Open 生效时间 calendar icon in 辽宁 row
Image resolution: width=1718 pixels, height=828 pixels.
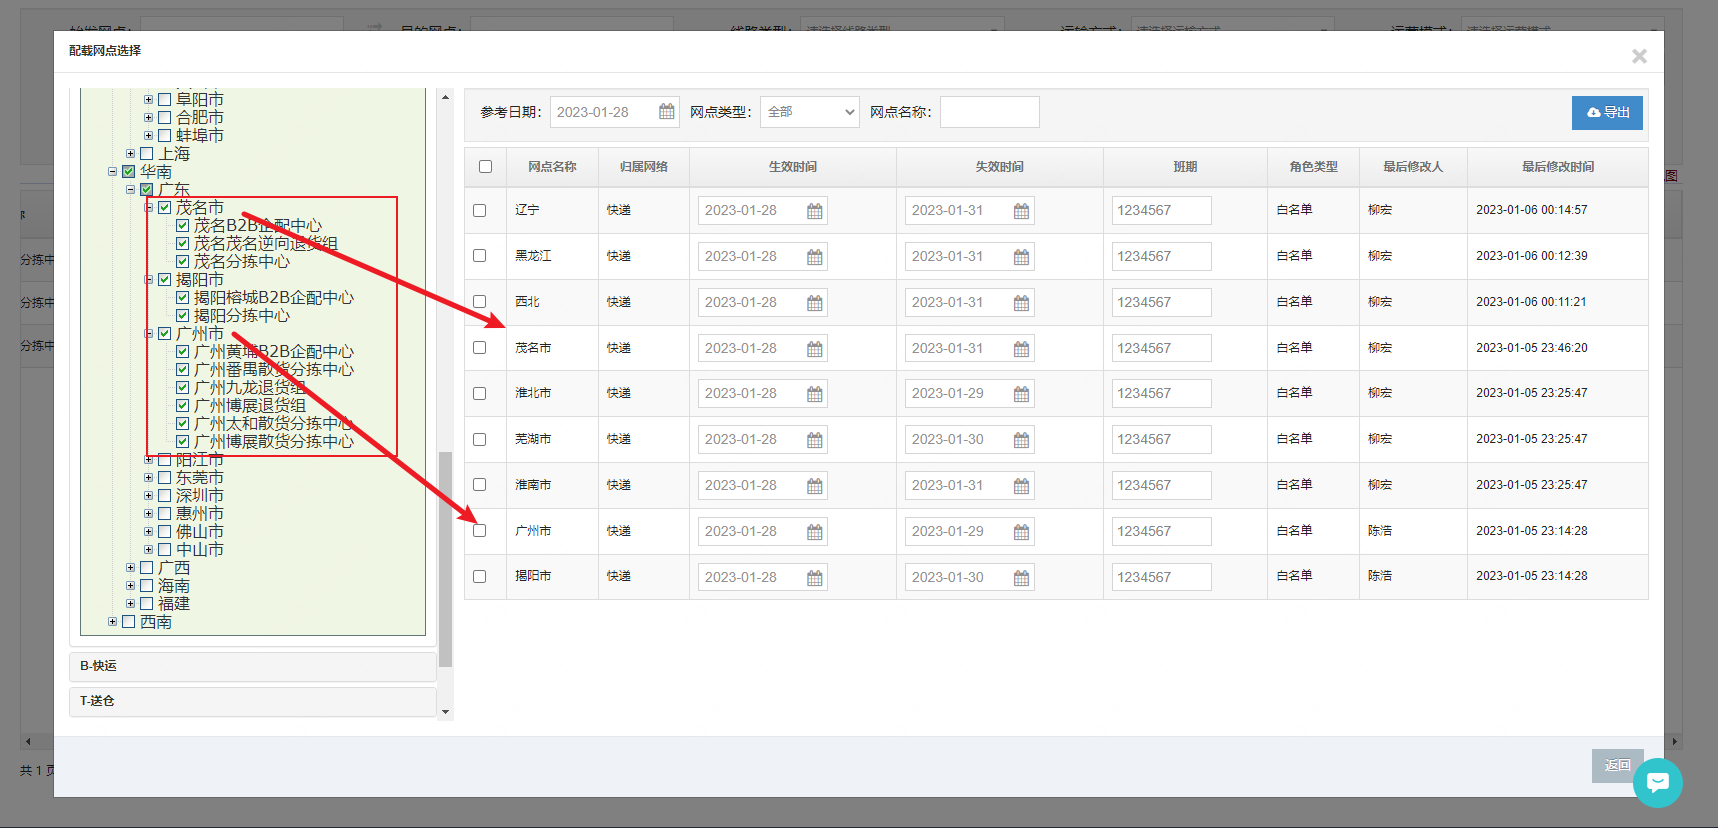(x=815, y=211)
